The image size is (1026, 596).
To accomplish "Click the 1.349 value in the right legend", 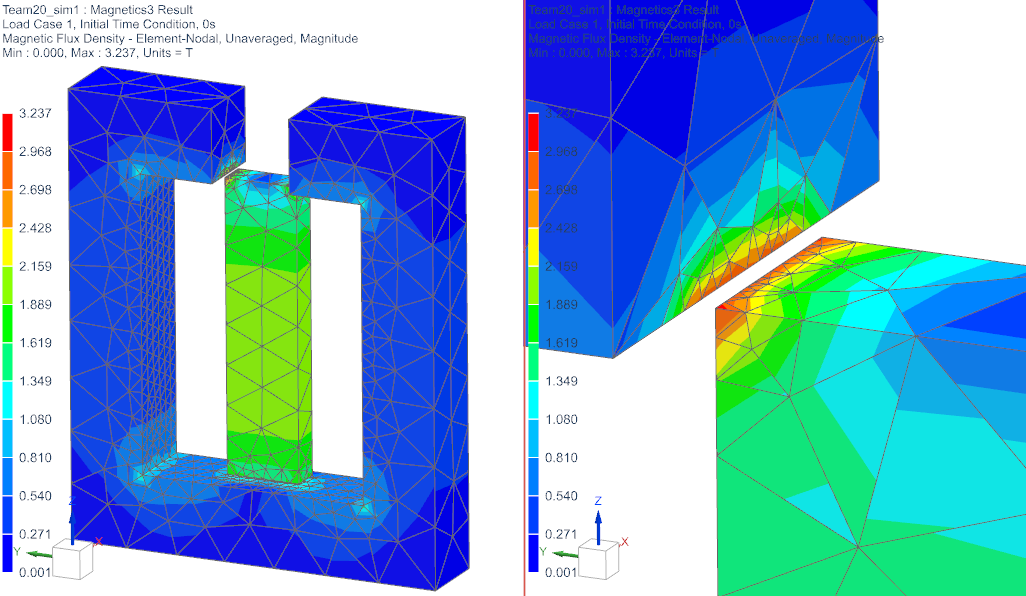I will coord(560,381).
